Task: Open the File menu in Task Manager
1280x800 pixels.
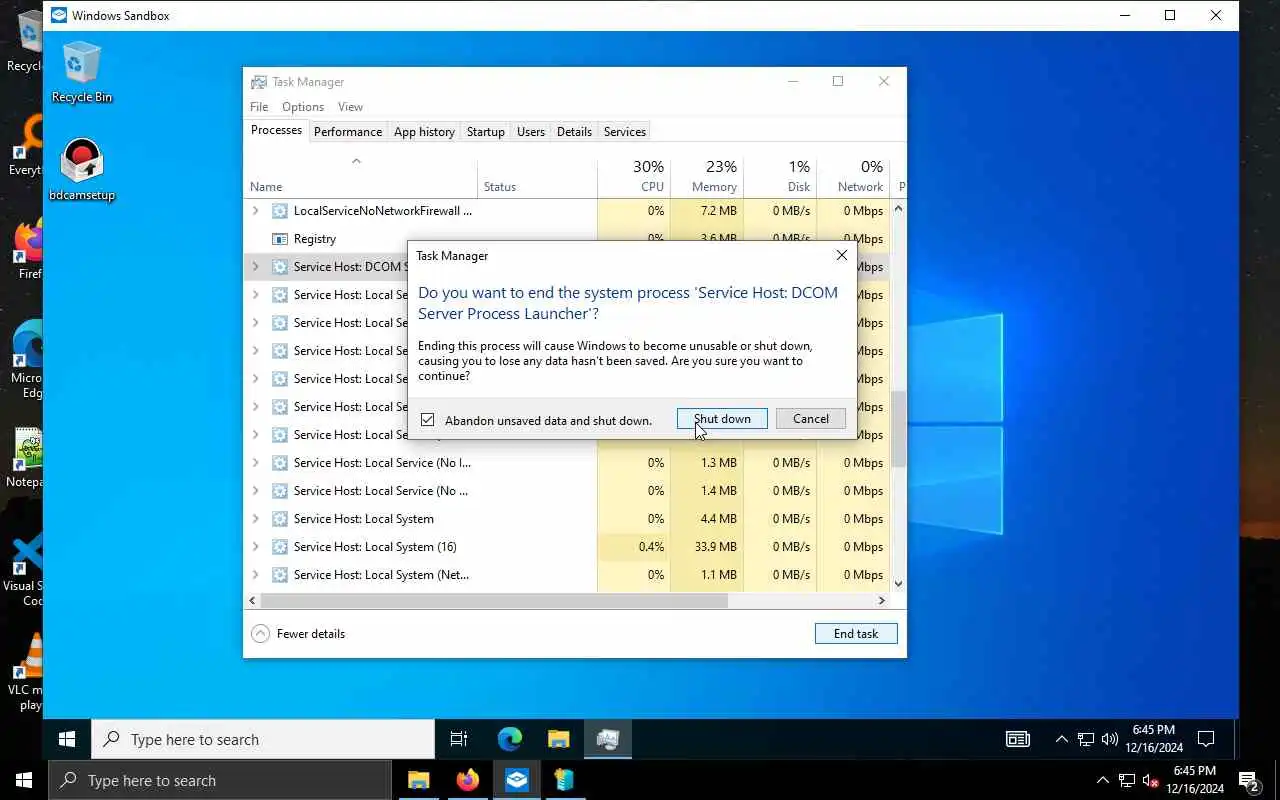Action: tap(259, 107)
